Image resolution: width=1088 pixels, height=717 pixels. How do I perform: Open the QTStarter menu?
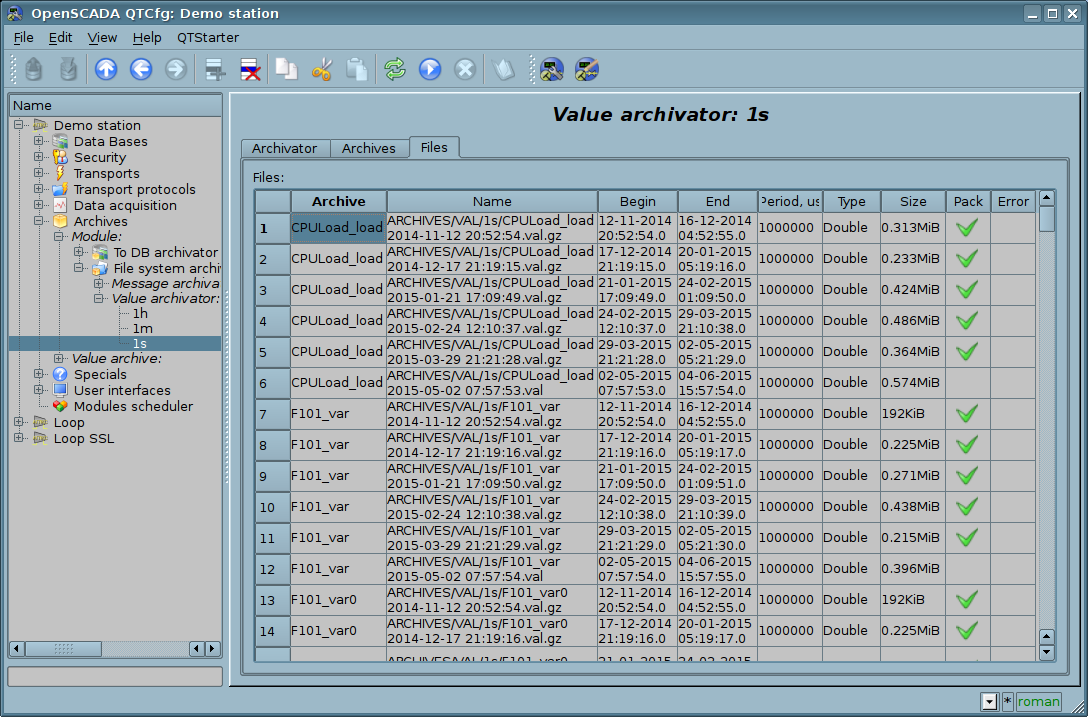[x=208, y=37]
